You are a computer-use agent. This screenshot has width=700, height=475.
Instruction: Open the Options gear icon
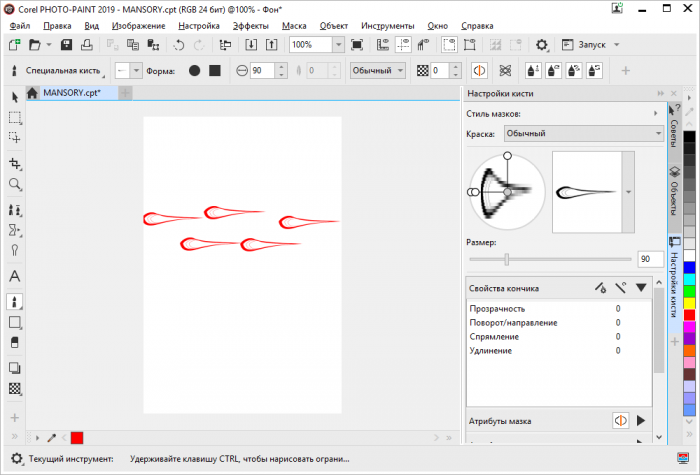pos(542,45)
